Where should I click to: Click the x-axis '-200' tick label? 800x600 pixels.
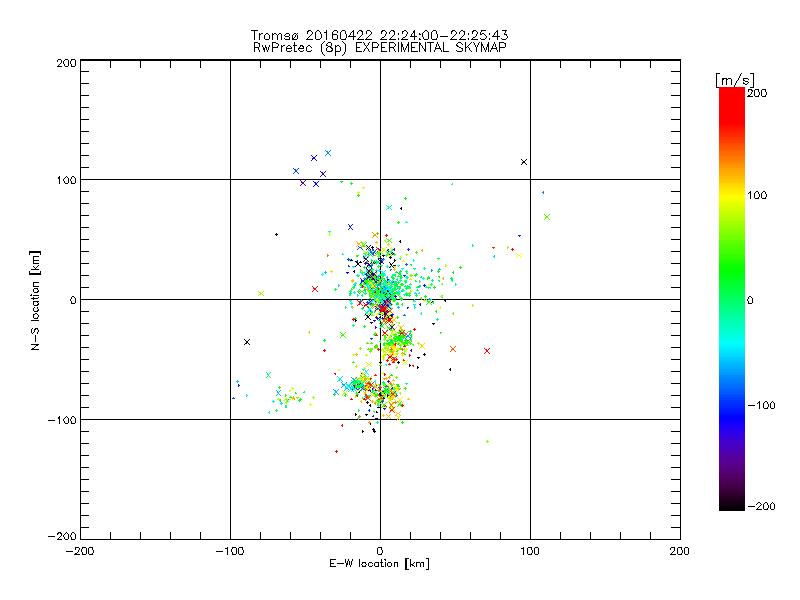coord(80,551)
